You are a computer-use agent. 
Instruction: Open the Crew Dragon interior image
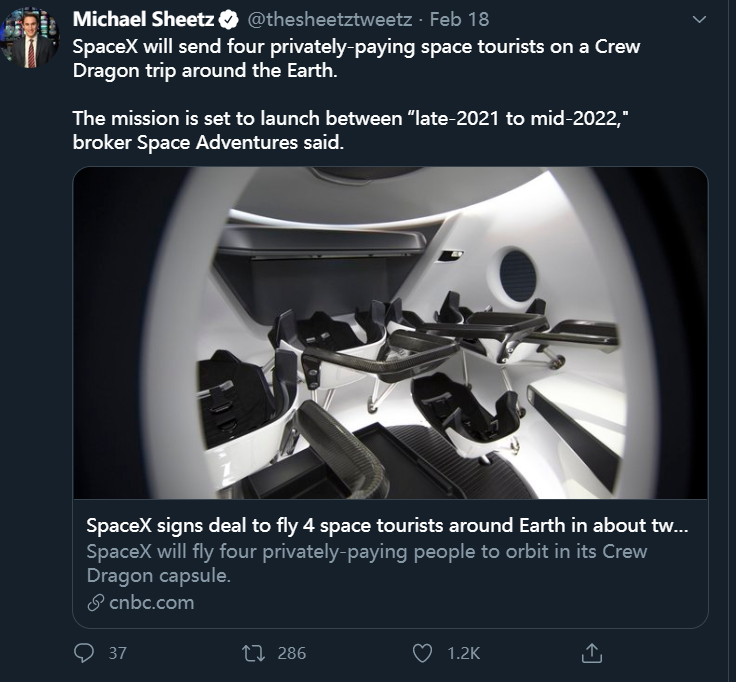[390, 332]
